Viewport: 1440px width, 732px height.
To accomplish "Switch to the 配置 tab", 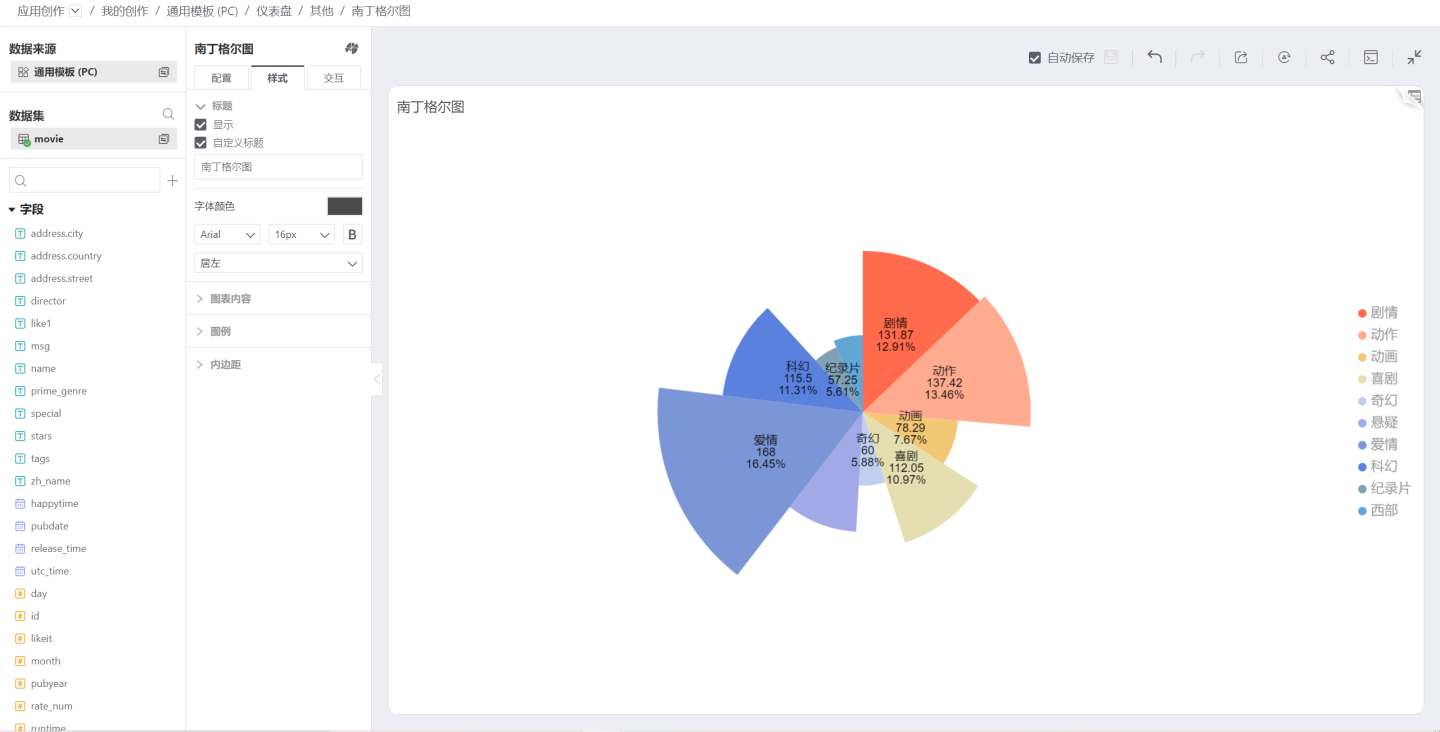I will 221,78.
